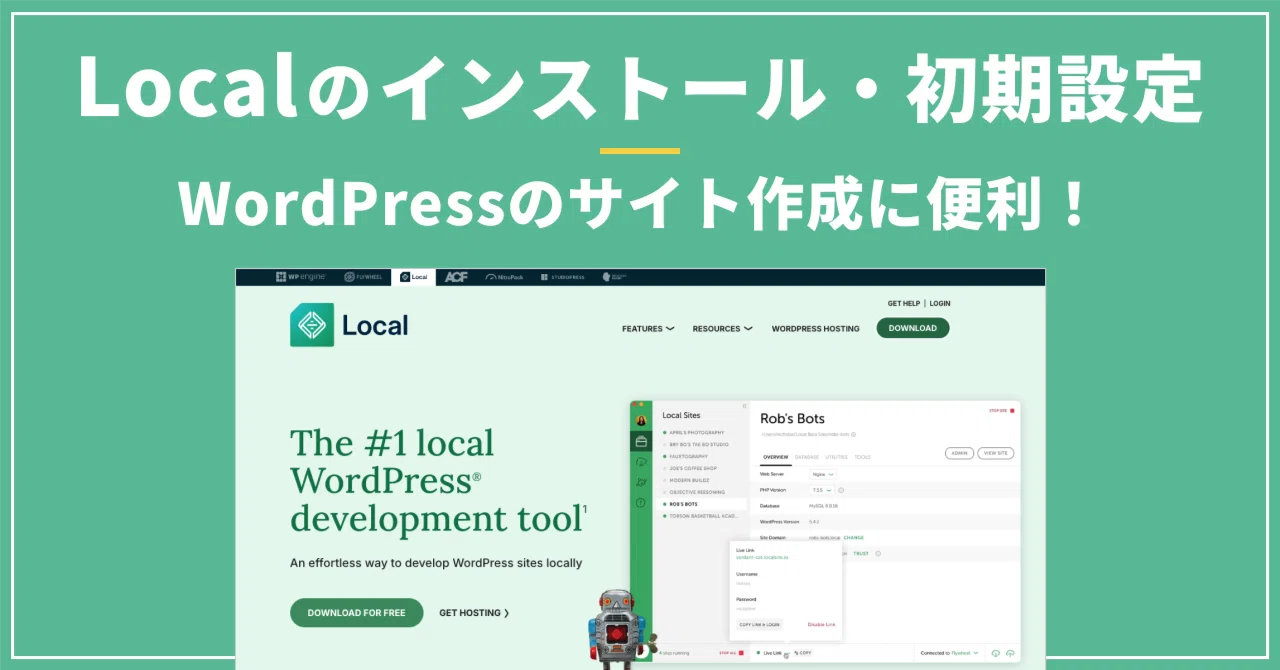Open the Local logo on the page header
The height and width of the screenshot is (670, 1280).
(349, 325)
